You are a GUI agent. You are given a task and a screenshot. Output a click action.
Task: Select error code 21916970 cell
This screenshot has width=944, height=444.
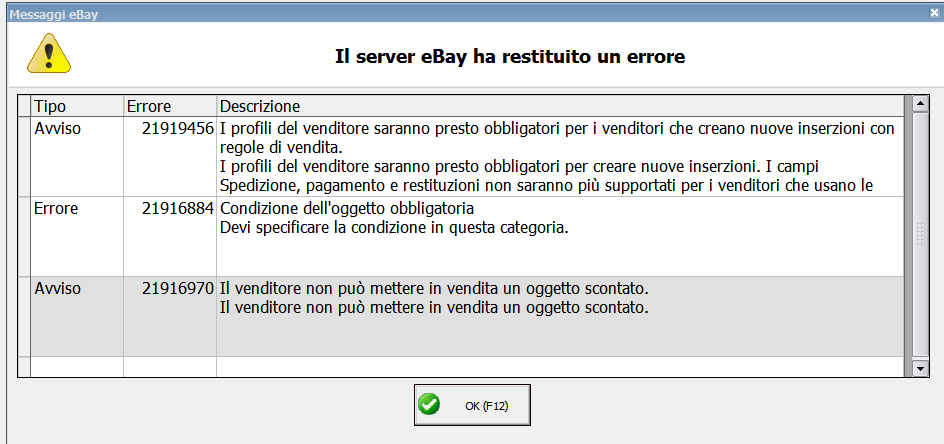coord(170,316)
